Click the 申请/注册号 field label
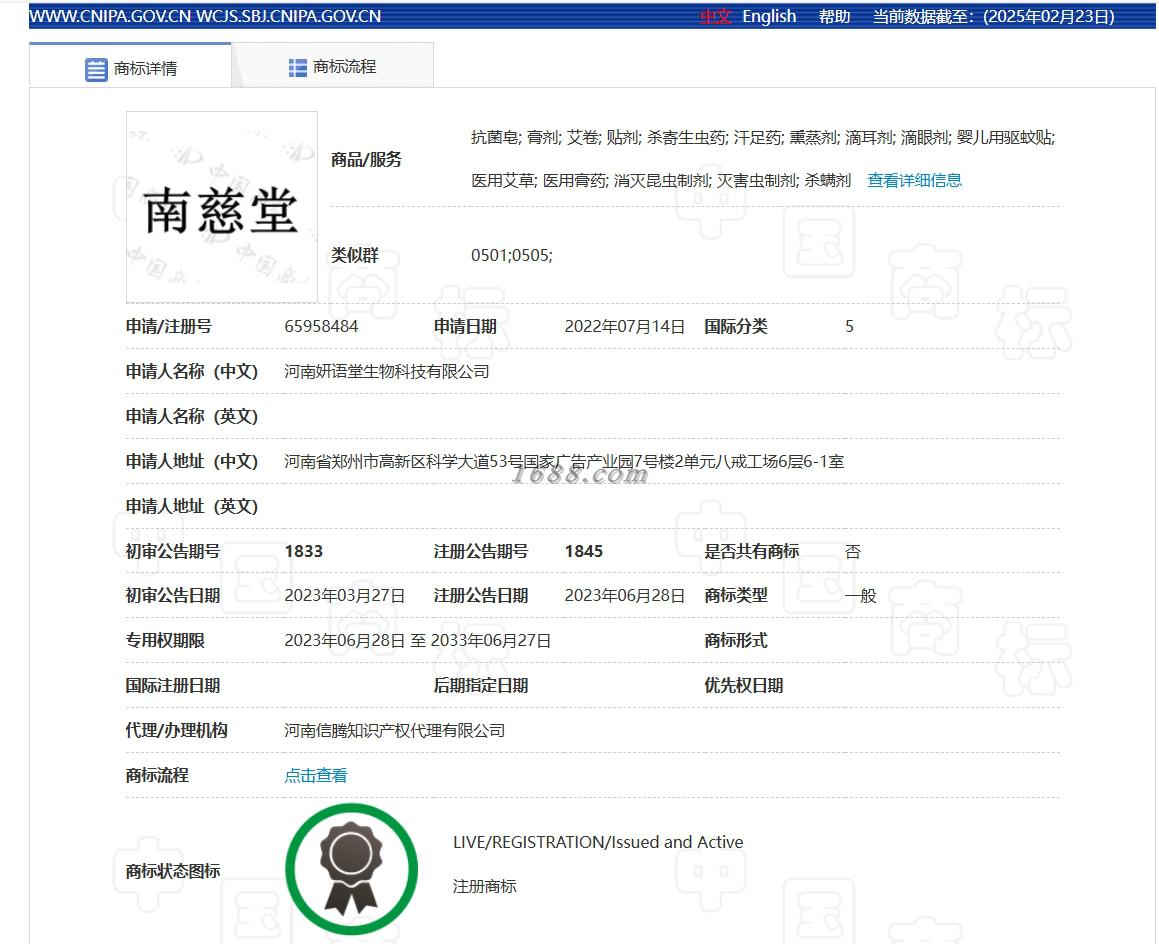 [x=169, y=327]
